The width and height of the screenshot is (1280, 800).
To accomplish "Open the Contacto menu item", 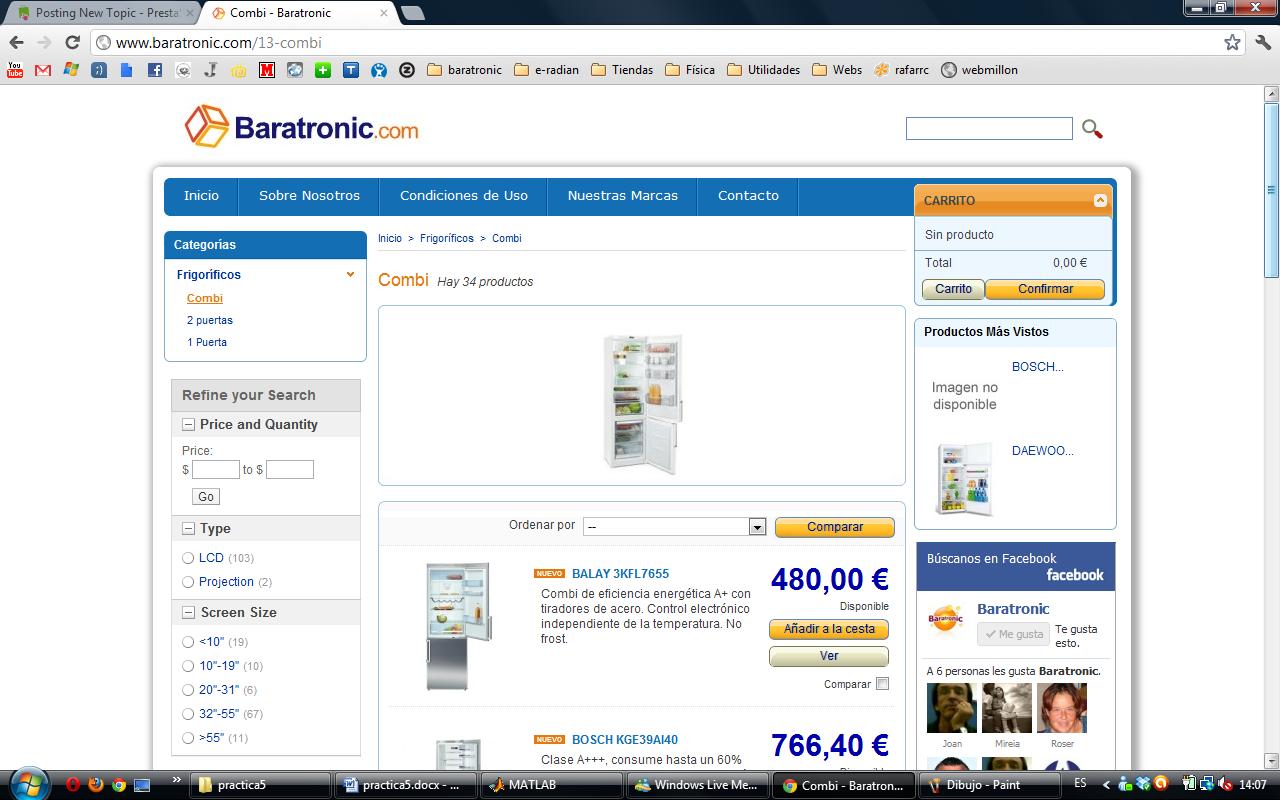I will (x=748, y=196).
